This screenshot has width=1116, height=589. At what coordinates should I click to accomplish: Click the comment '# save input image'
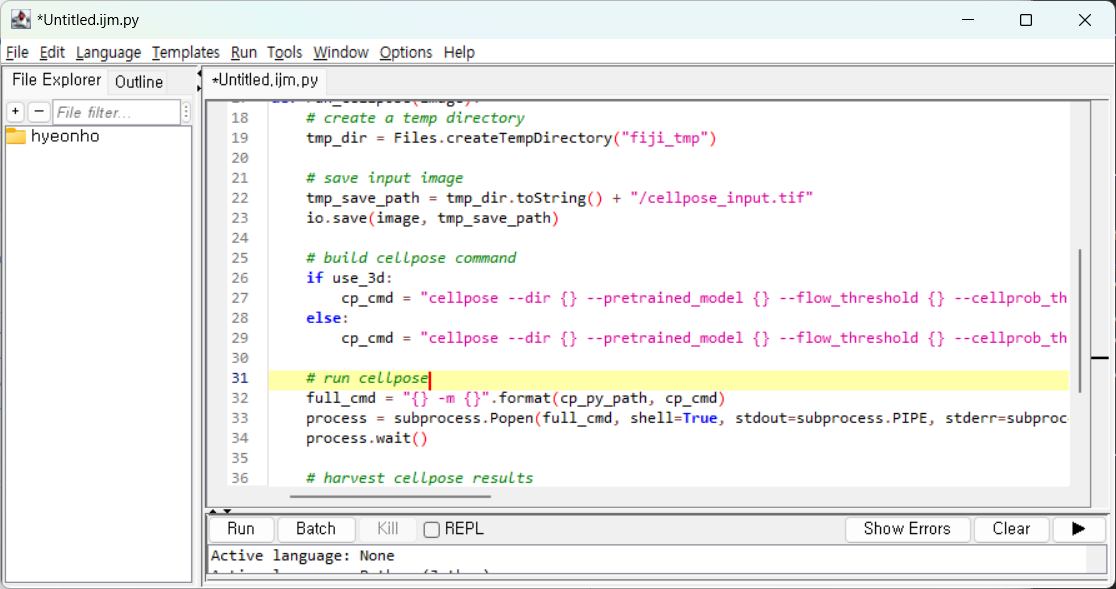(x=384, y=178)
